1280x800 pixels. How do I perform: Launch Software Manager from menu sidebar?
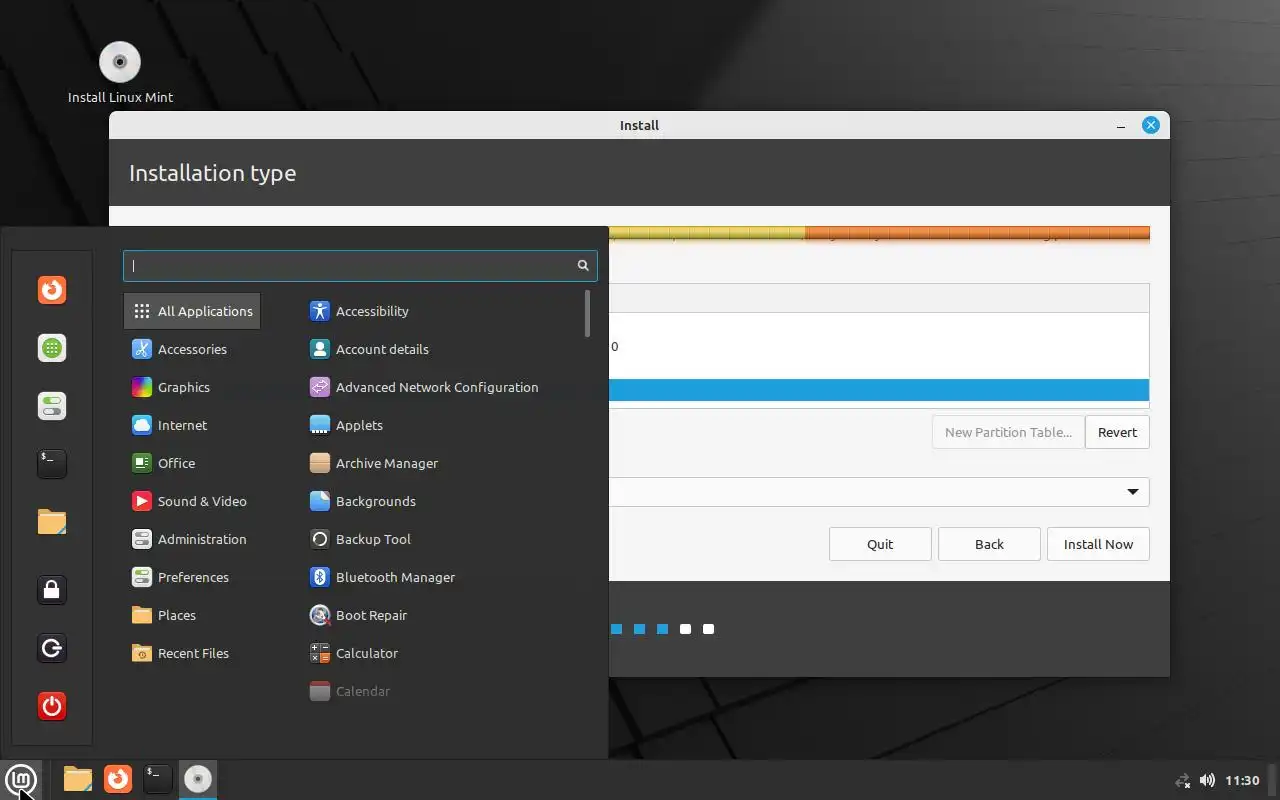[x=52, y=347]
